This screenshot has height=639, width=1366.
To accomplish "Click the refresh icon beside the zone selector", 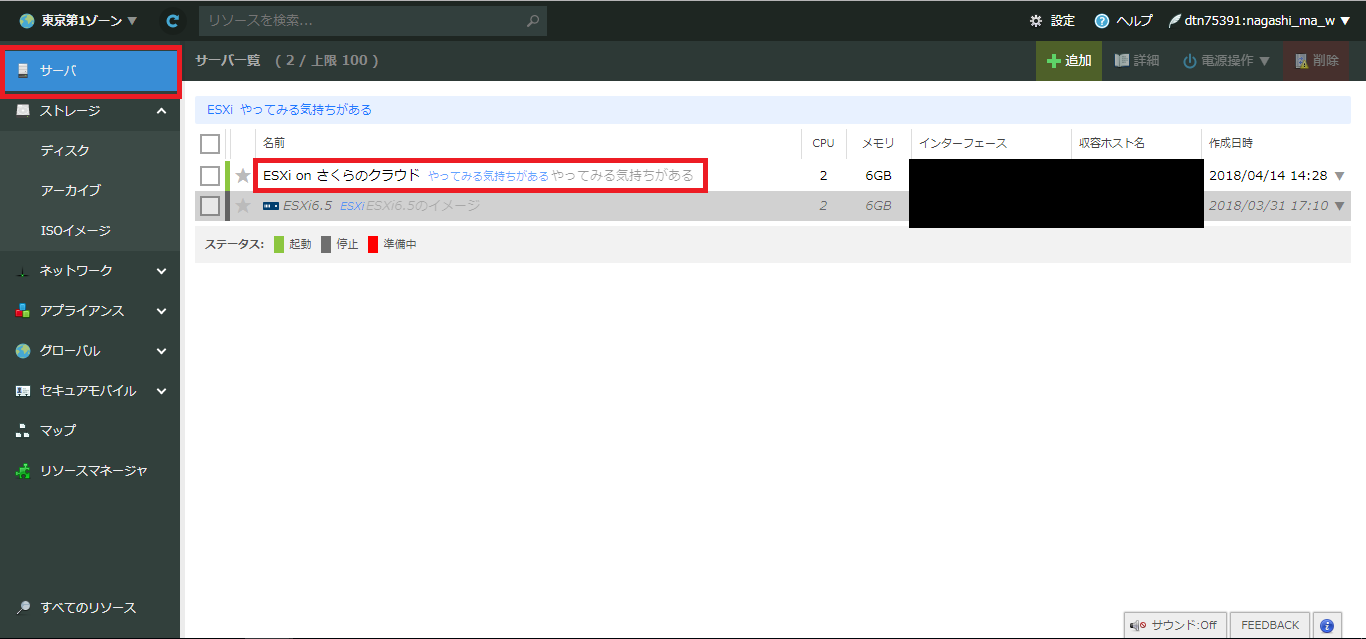I will point(173,20).
